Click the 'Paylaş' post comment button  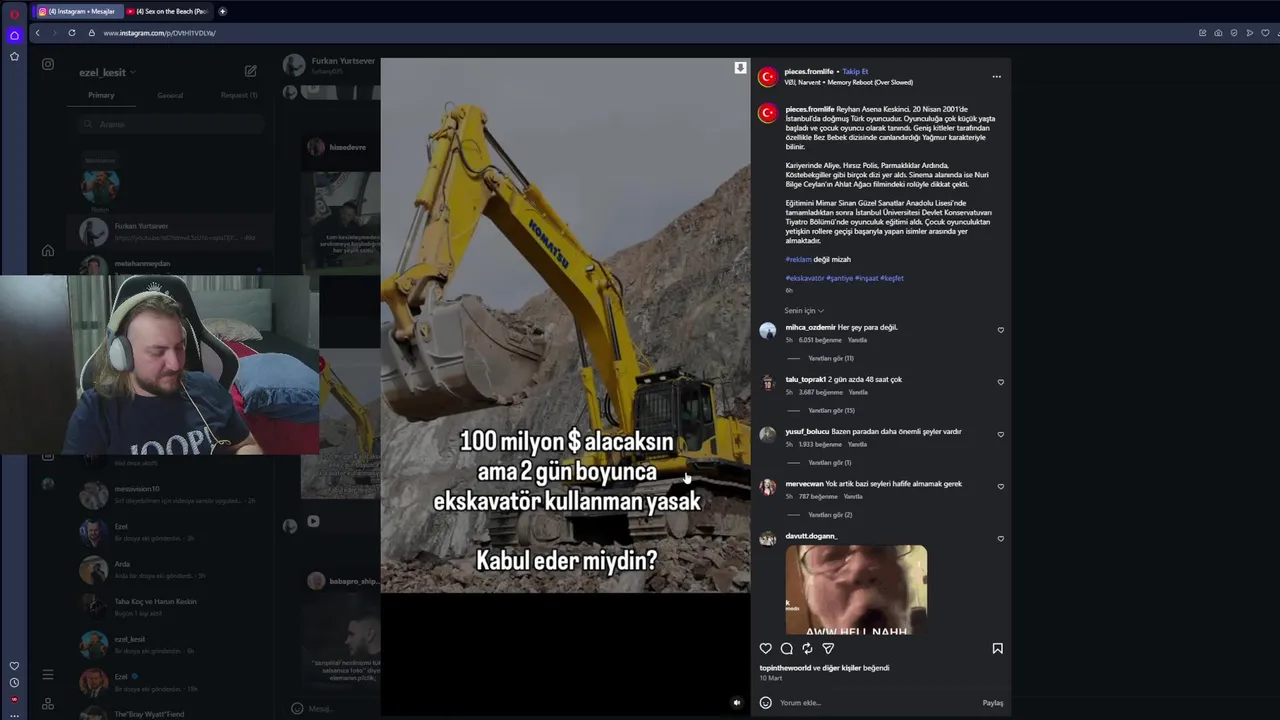[993, 702]
